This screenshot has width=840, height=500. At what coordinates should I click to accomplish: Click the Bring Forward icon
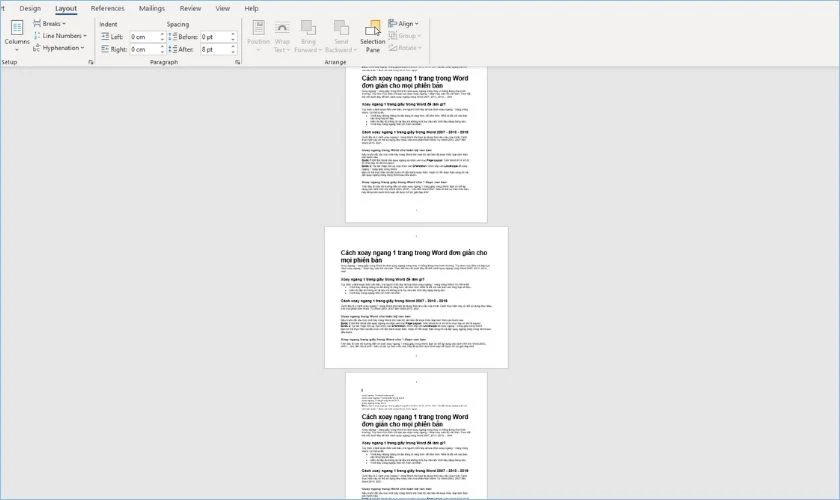pyautogui.click(x=308, y=28)
